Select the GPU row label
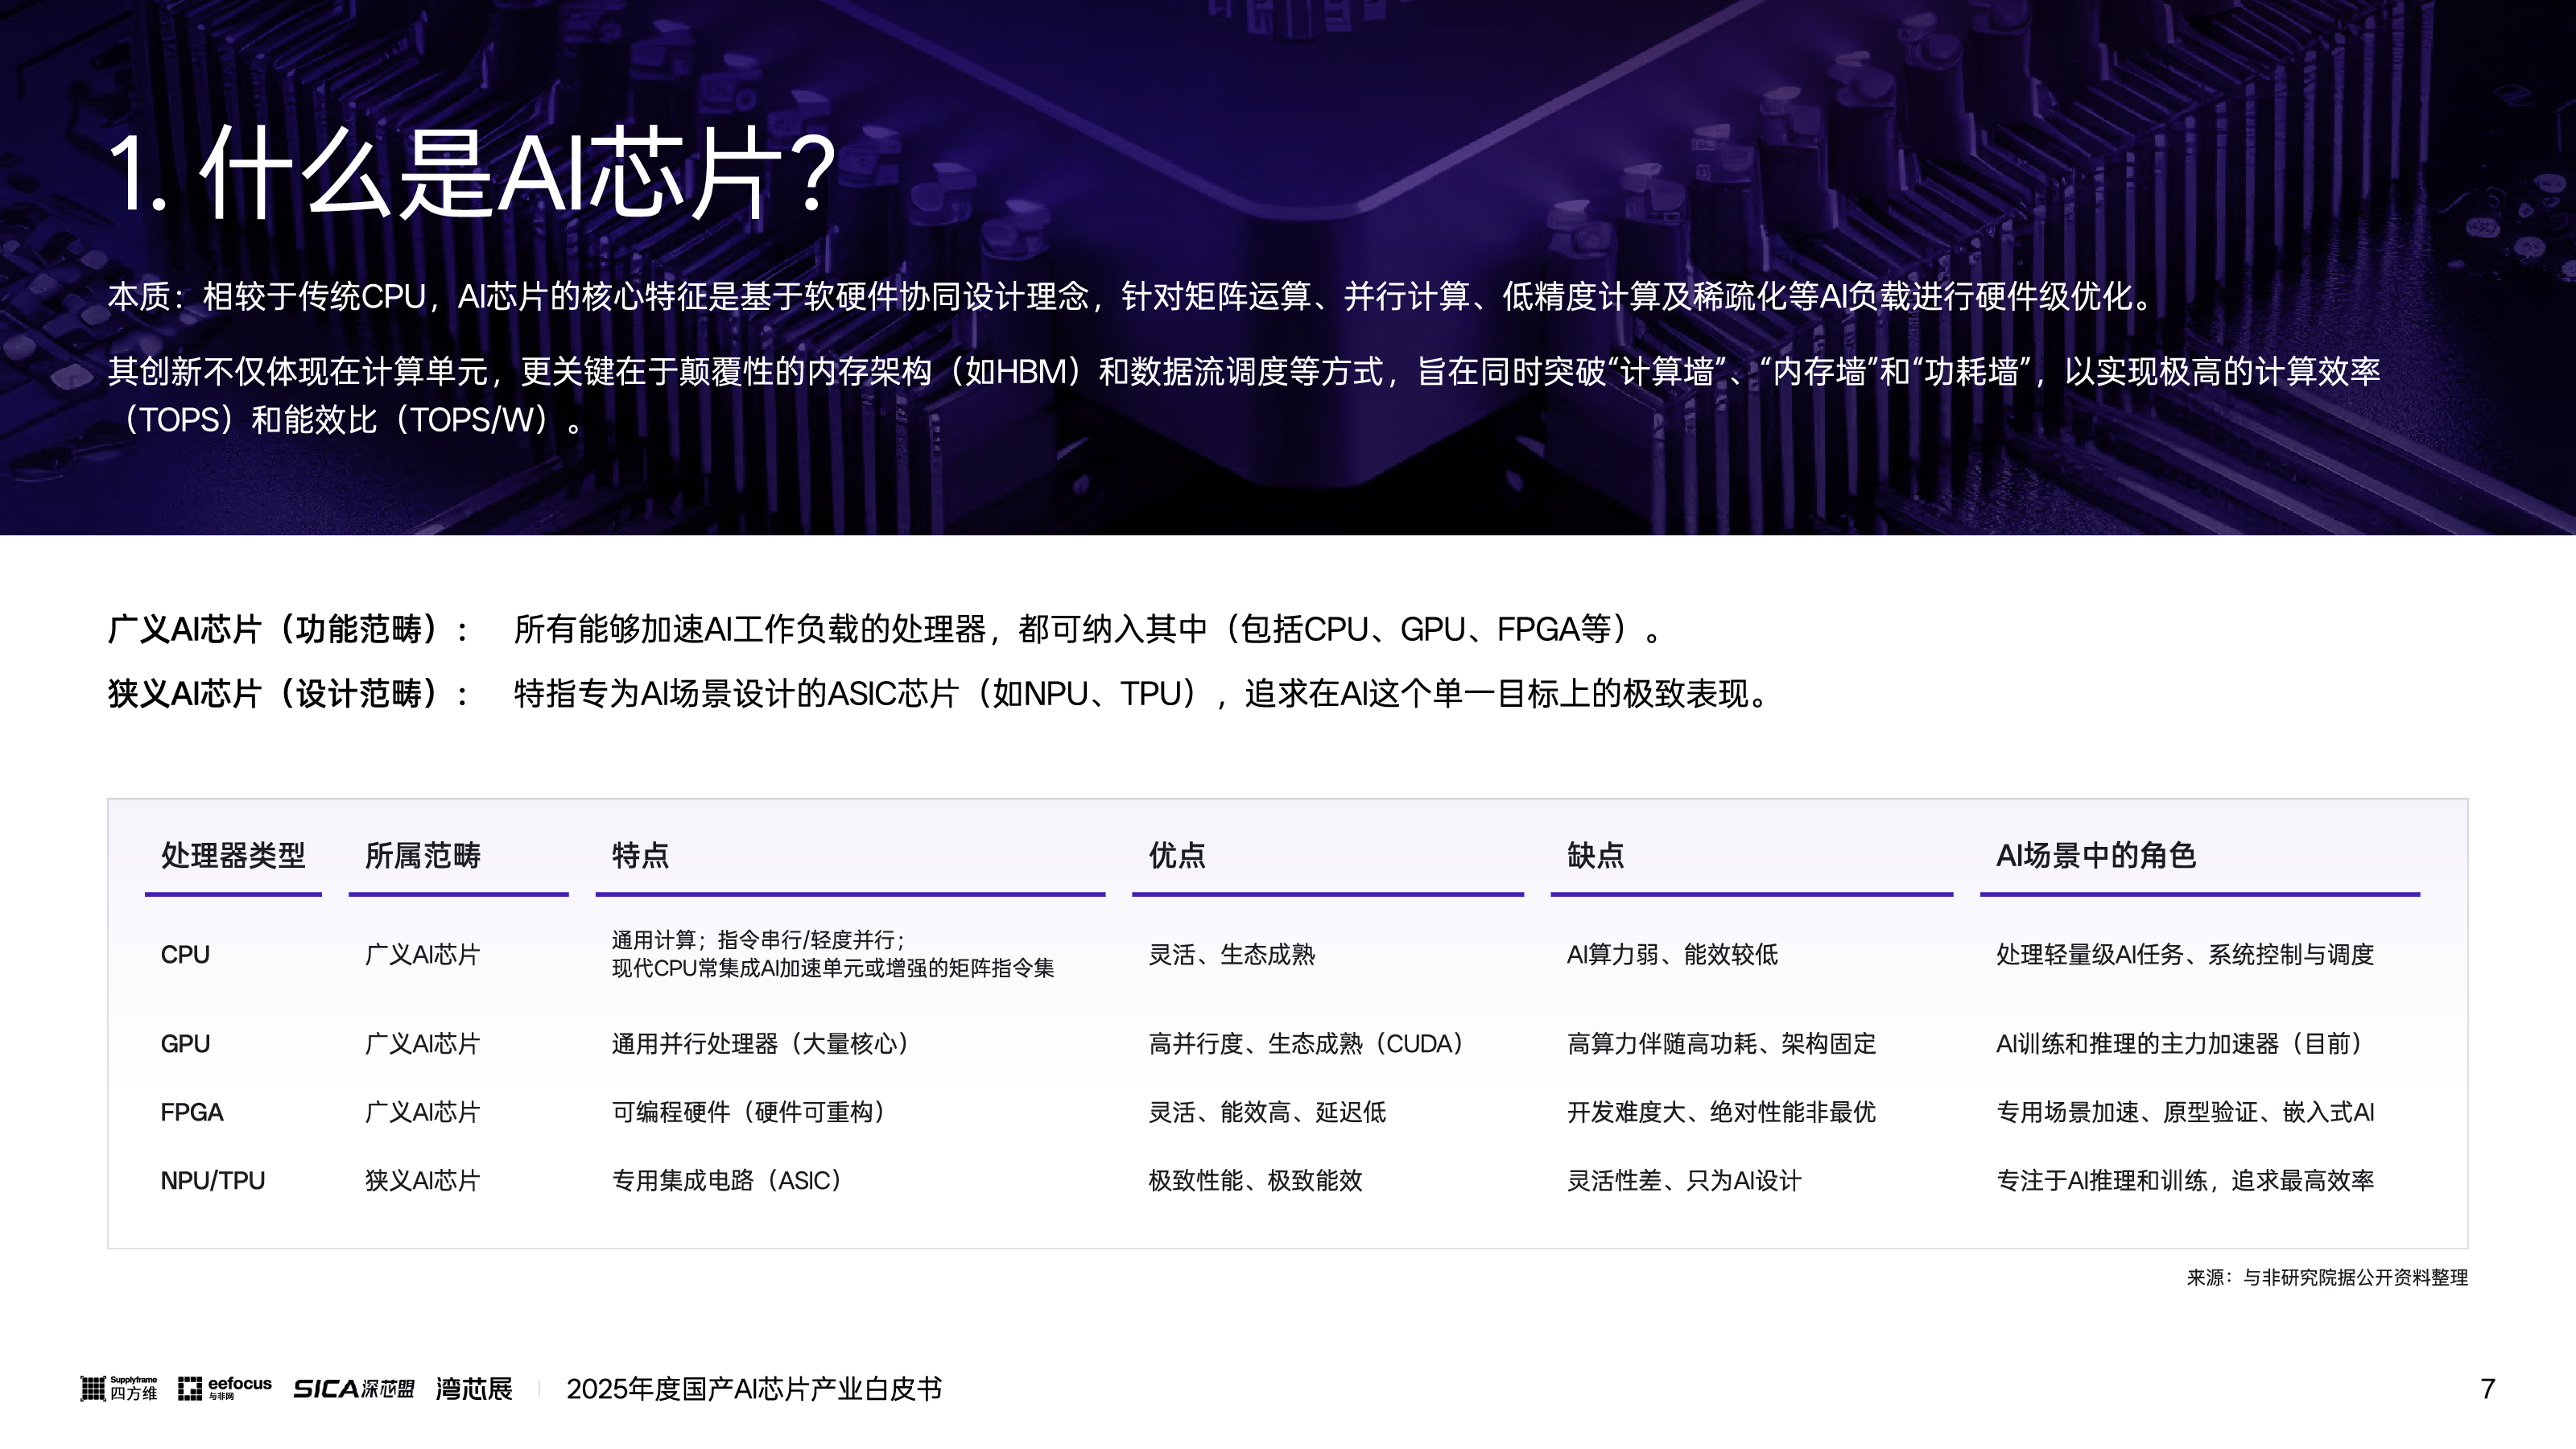2576x1449 pixels. [185, 1043]
